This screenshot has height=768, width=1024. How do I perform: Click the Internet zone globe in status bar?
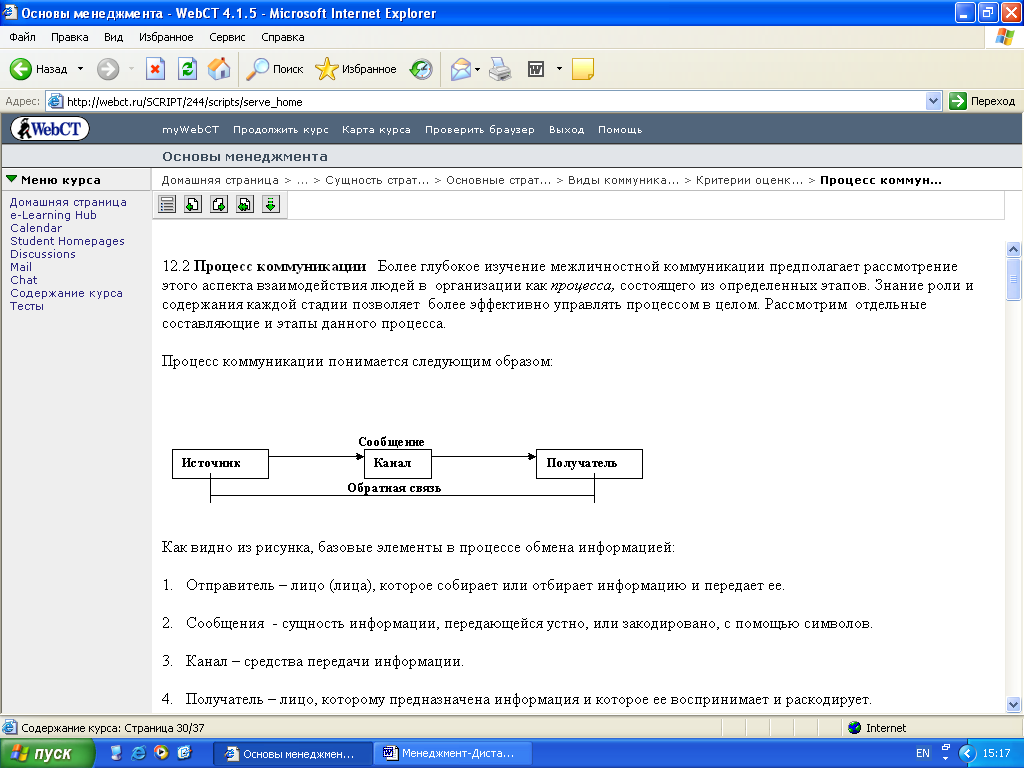pos(854,728)
